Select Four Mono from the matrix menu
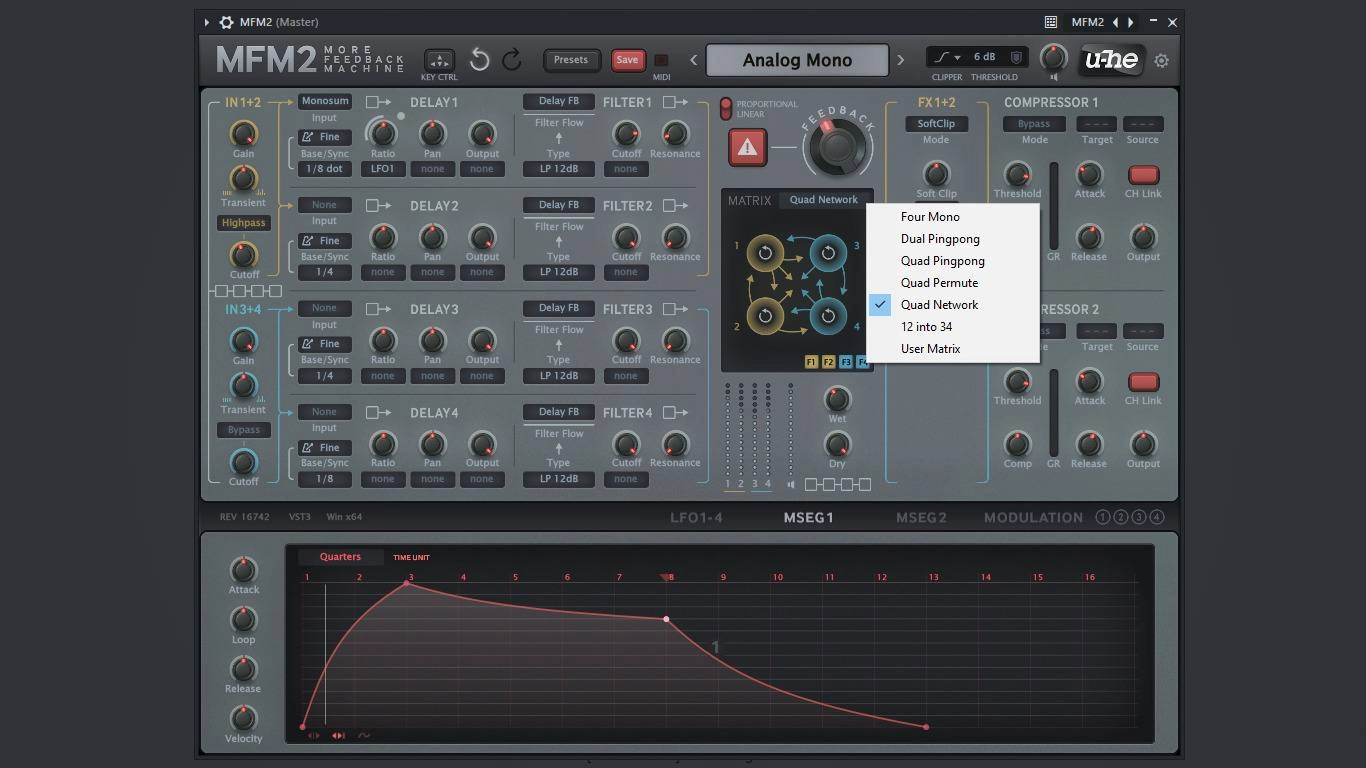This screenshot has width=1366, height=768. coord(953,217)
